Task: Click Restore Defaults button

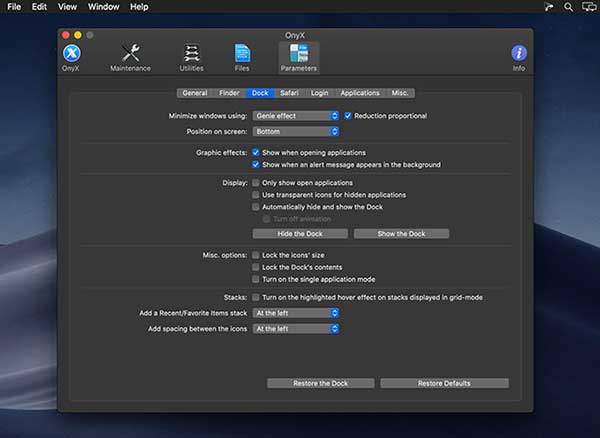Action: click(444, 383)
